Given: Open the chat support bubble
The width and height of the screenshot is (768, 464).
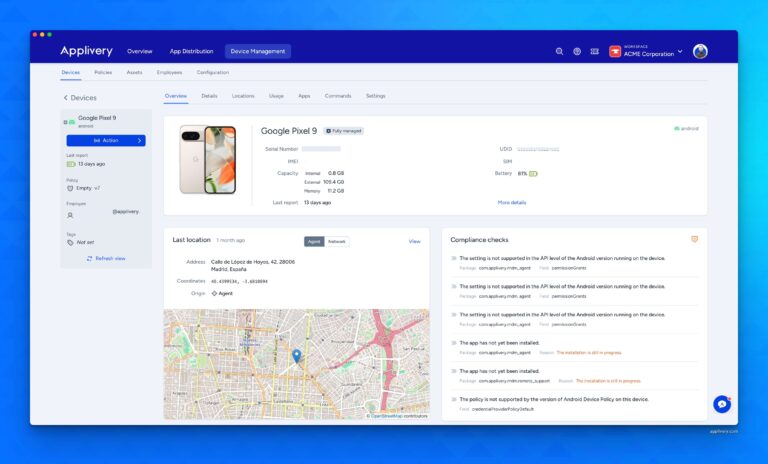Looking at the screenshot, I should coord(721,404).
